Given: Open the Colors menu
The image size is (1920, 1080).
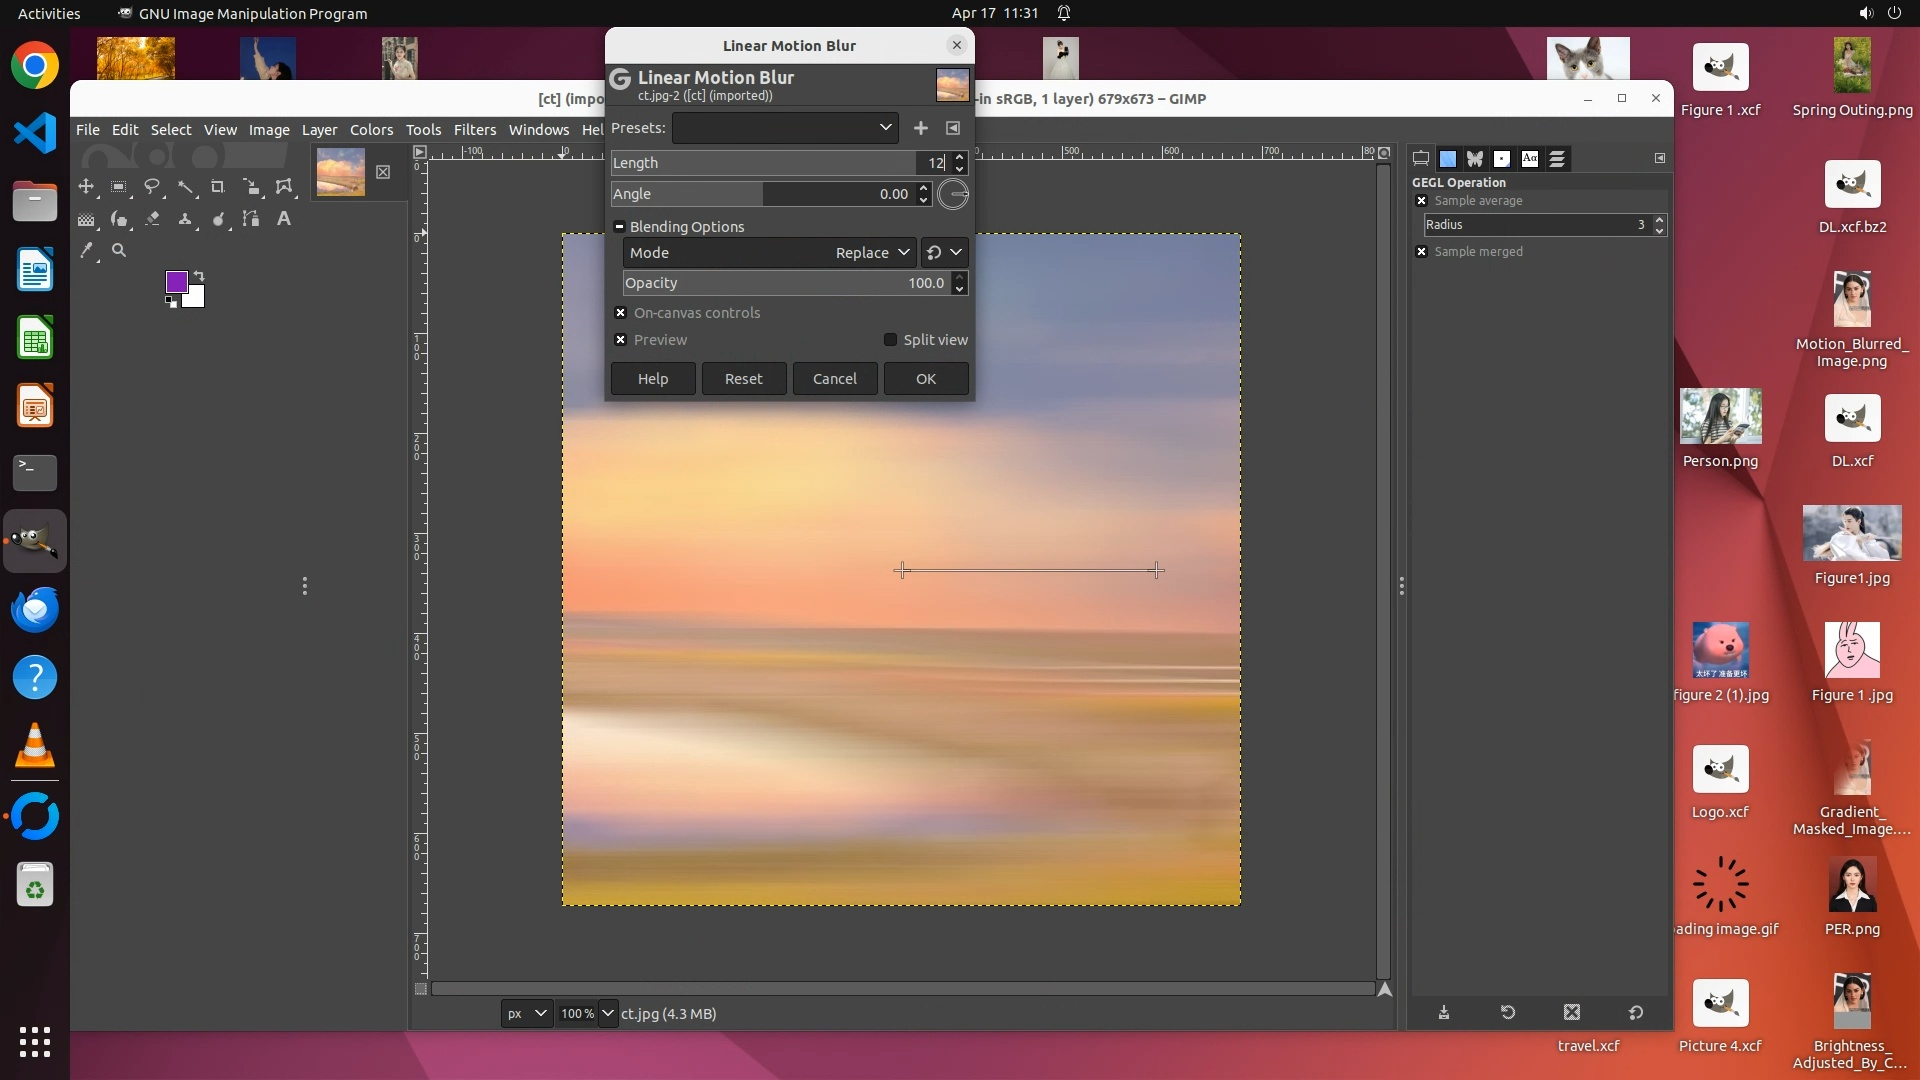Looking at the screenshot, I should coord(371,130).
